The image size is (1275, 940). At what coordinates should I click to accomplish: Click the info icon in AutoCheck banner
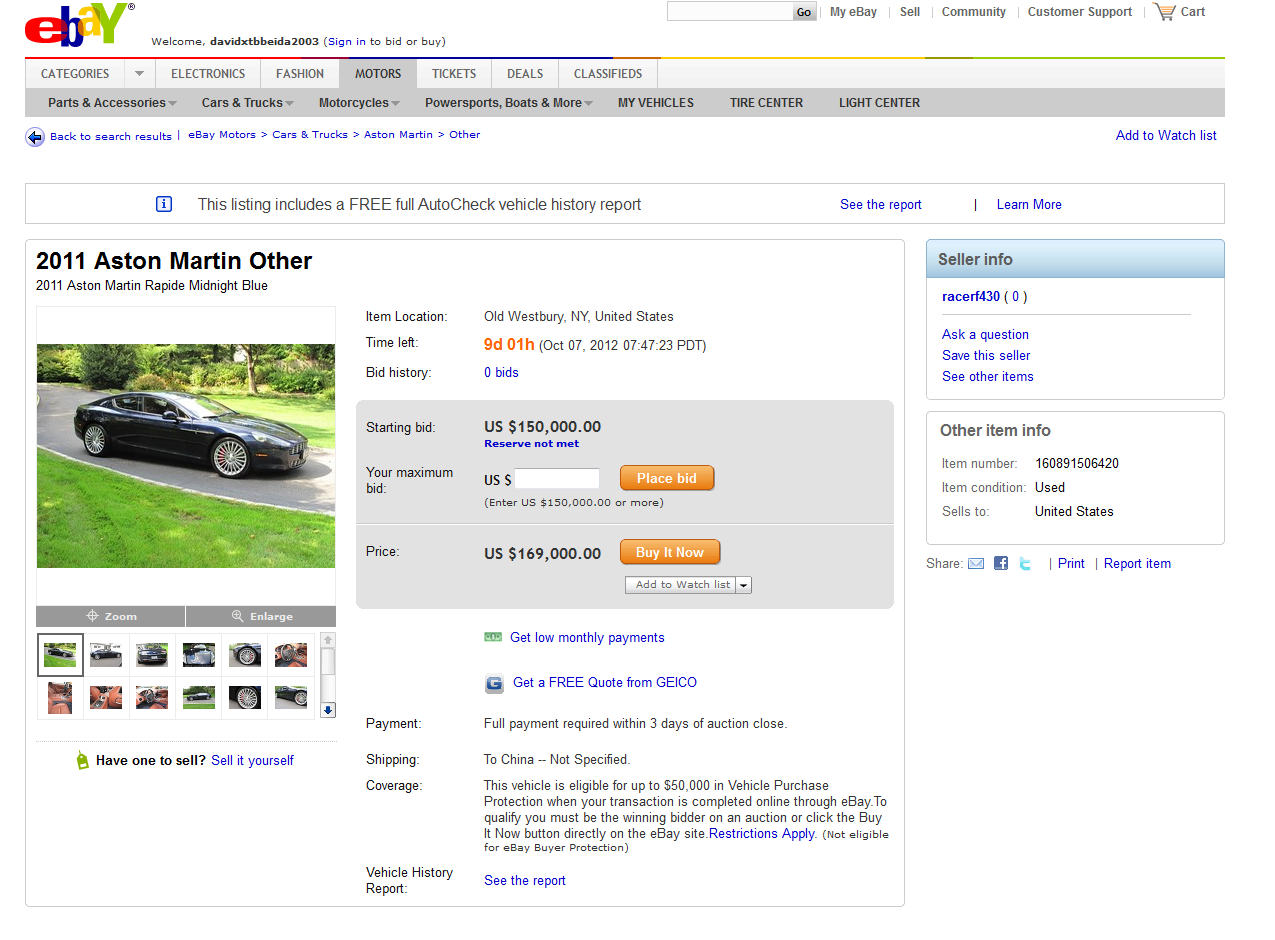coord(164,204)
